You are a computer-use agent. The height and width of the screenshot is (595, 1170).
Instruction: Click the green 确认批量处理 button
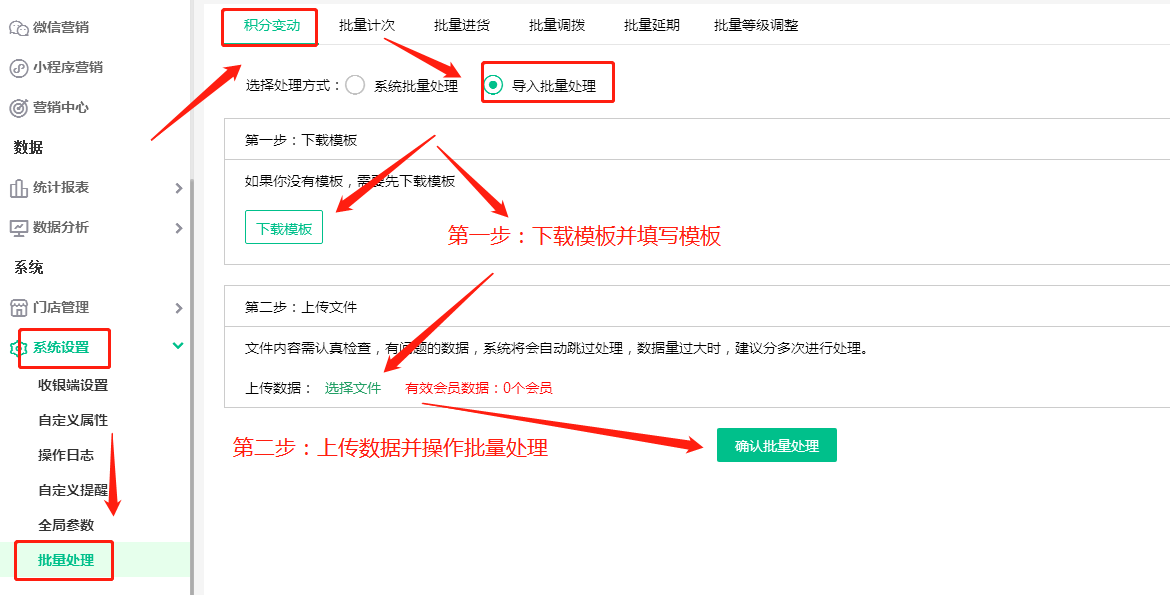pyautogui.click(x=776, y=445)
